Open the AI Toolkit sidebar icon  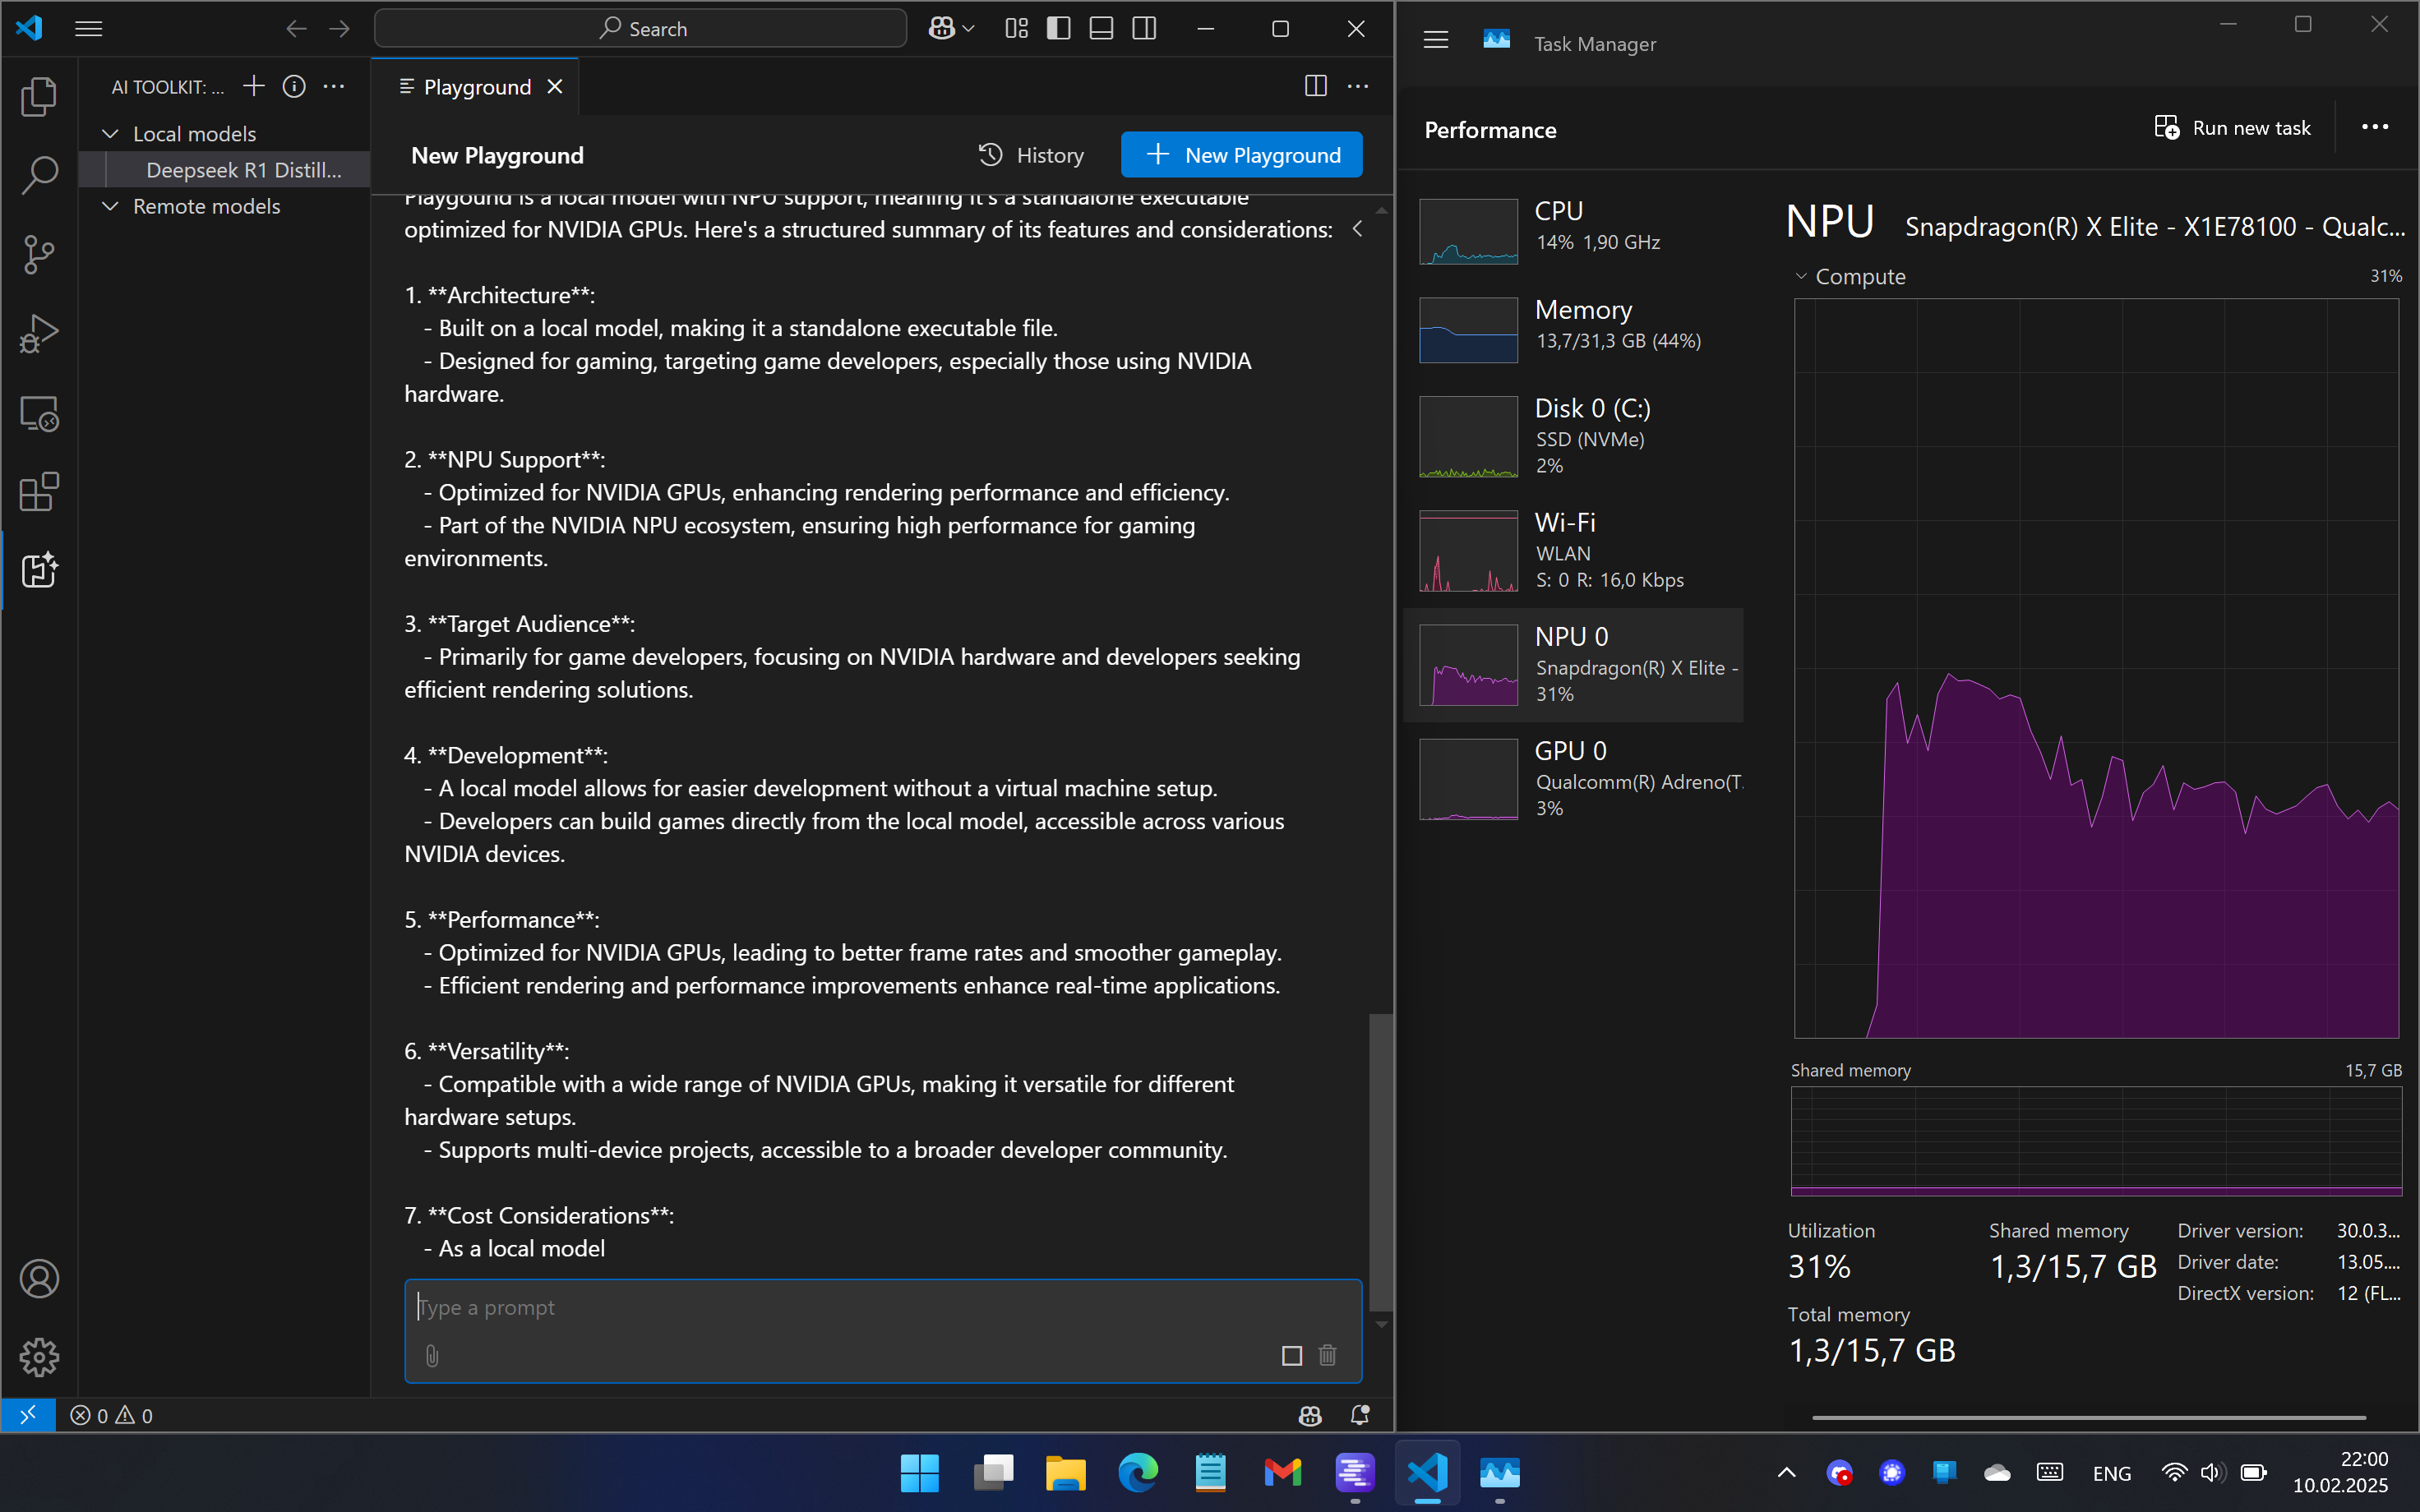pyautogui.click(x=39, y=570)
